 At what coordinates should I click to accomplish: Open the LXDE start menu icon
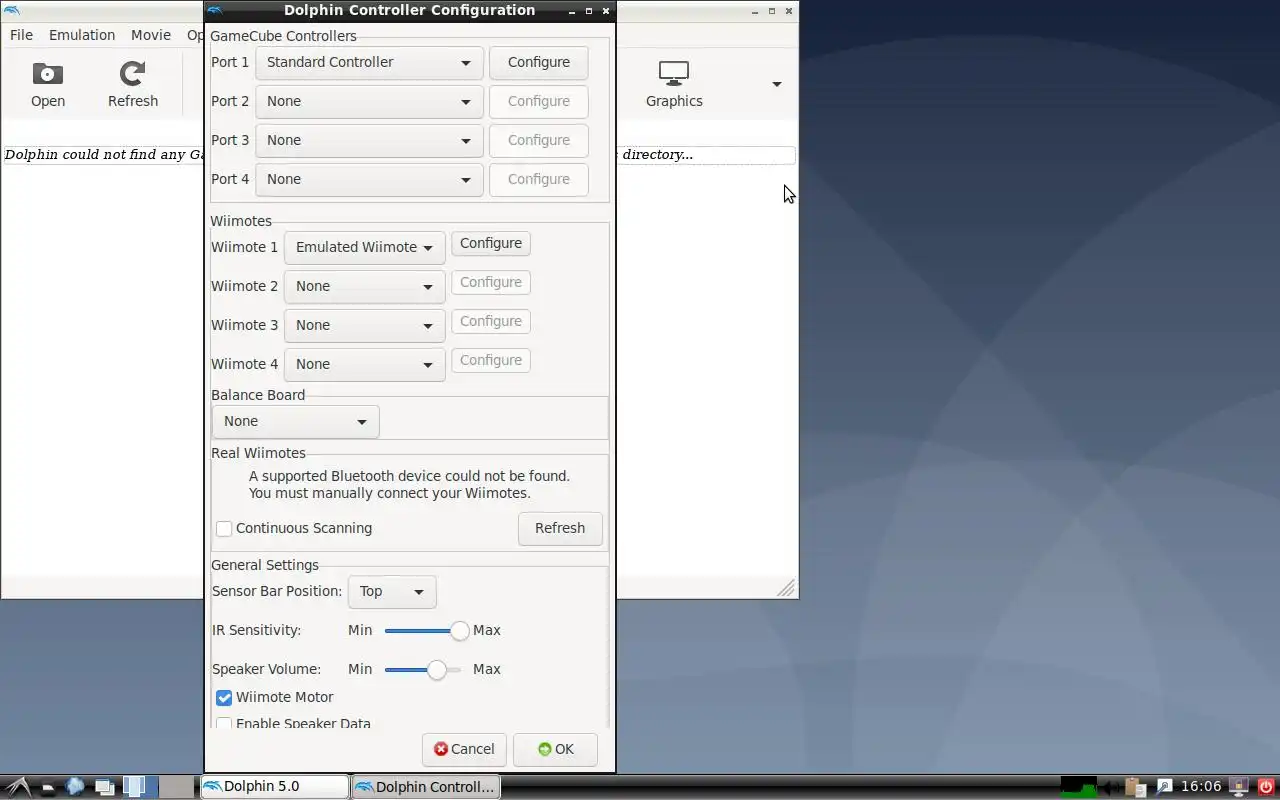(x=19, y=787)
